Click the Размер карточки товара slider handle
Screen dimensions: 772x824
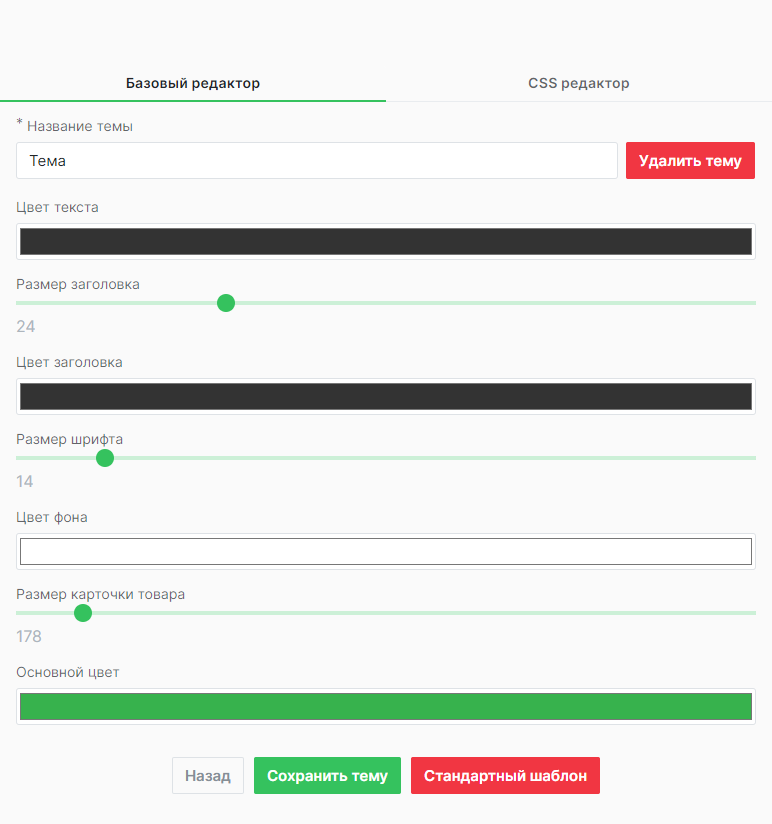click(83, 613)
